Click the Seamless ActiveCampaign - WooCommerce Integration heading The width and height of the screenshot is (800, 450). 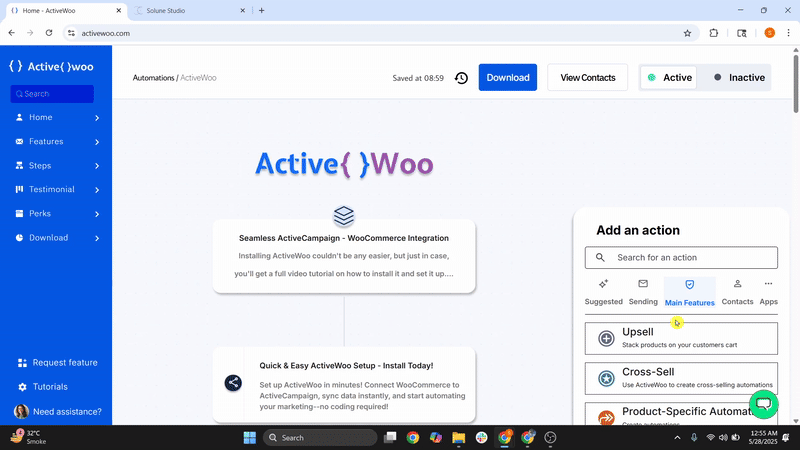pos(344,238)
